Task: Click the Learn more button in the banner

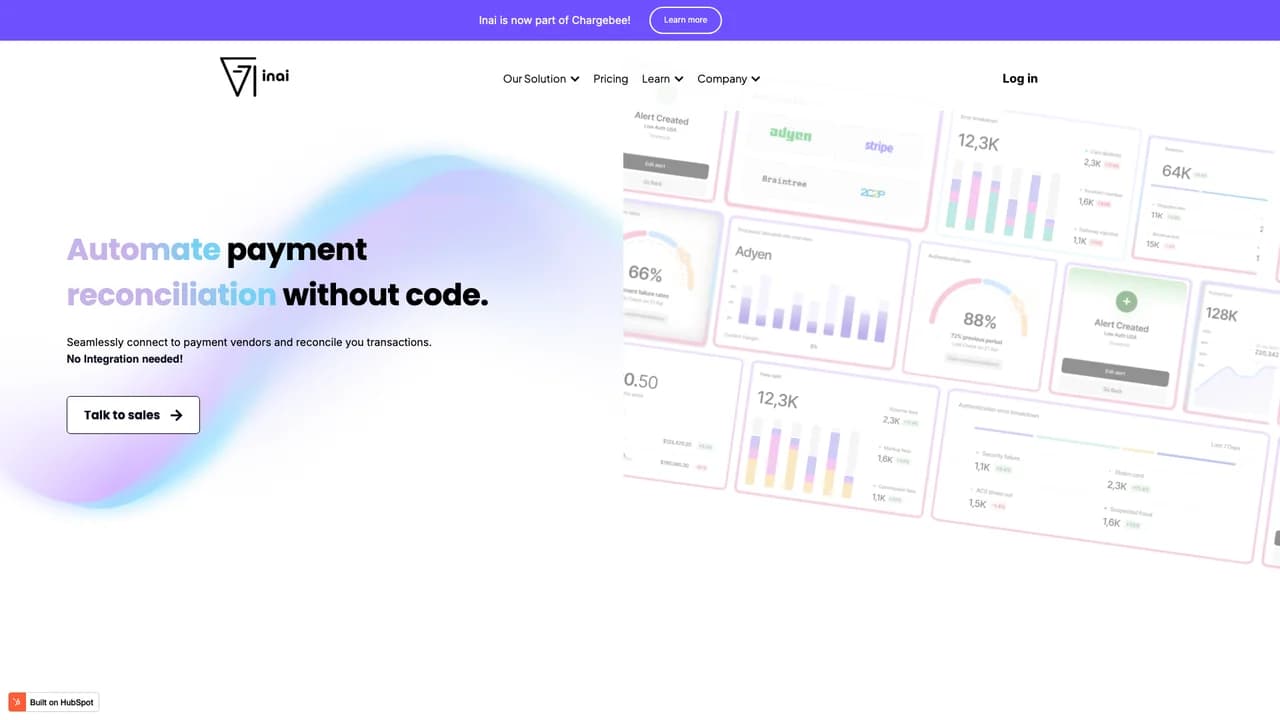Action: pyautogui.click(x=685, y=20)
